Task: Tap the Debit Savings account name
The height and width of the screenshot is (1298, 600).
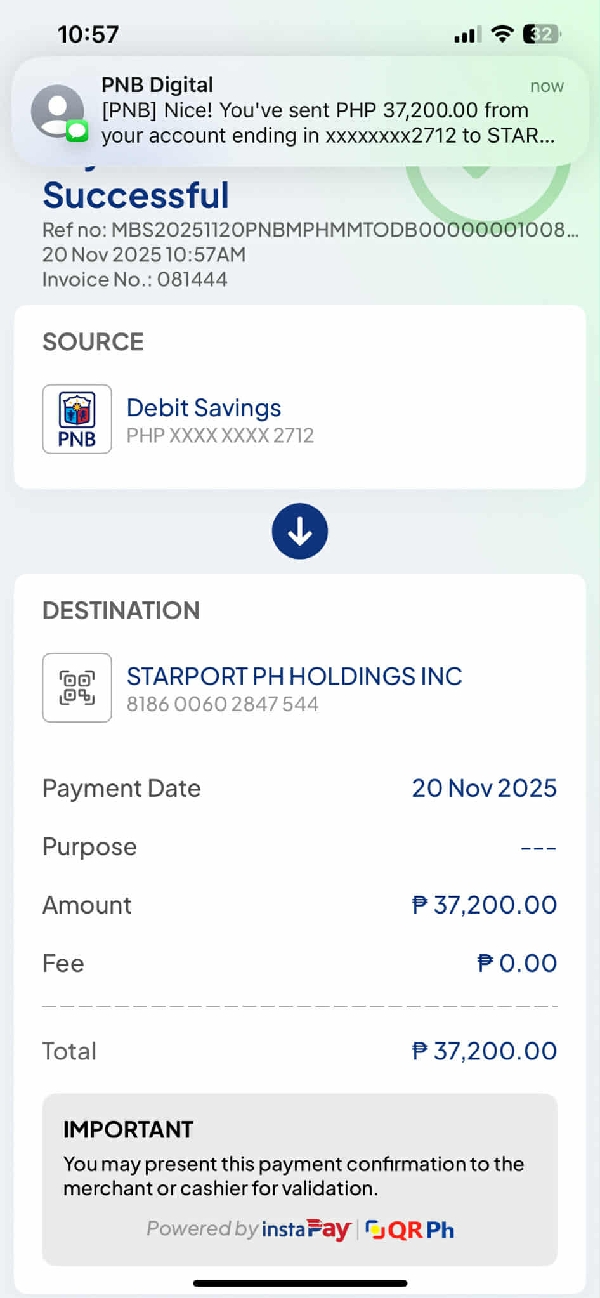Action: (x=203, y=408)
